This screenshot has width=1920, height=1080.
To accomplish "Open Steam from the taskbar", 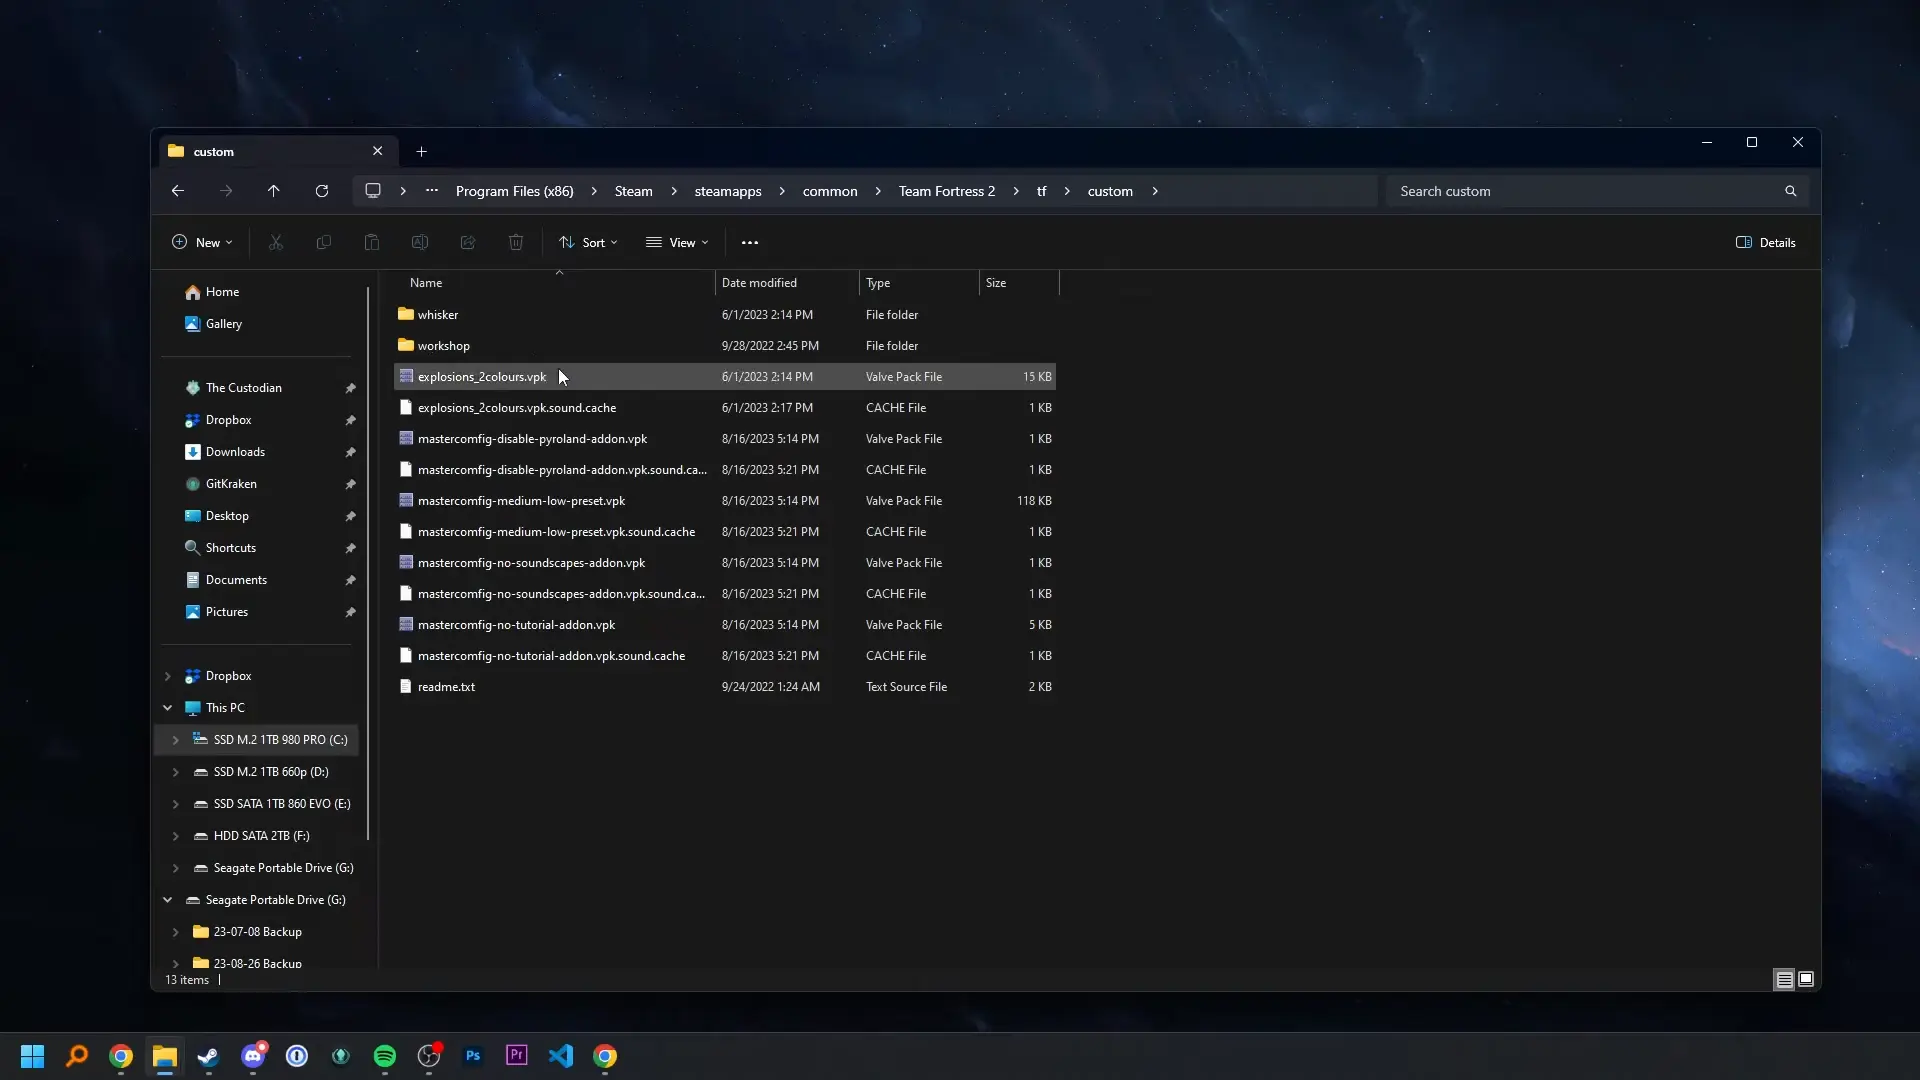I will pos(209,1056).
